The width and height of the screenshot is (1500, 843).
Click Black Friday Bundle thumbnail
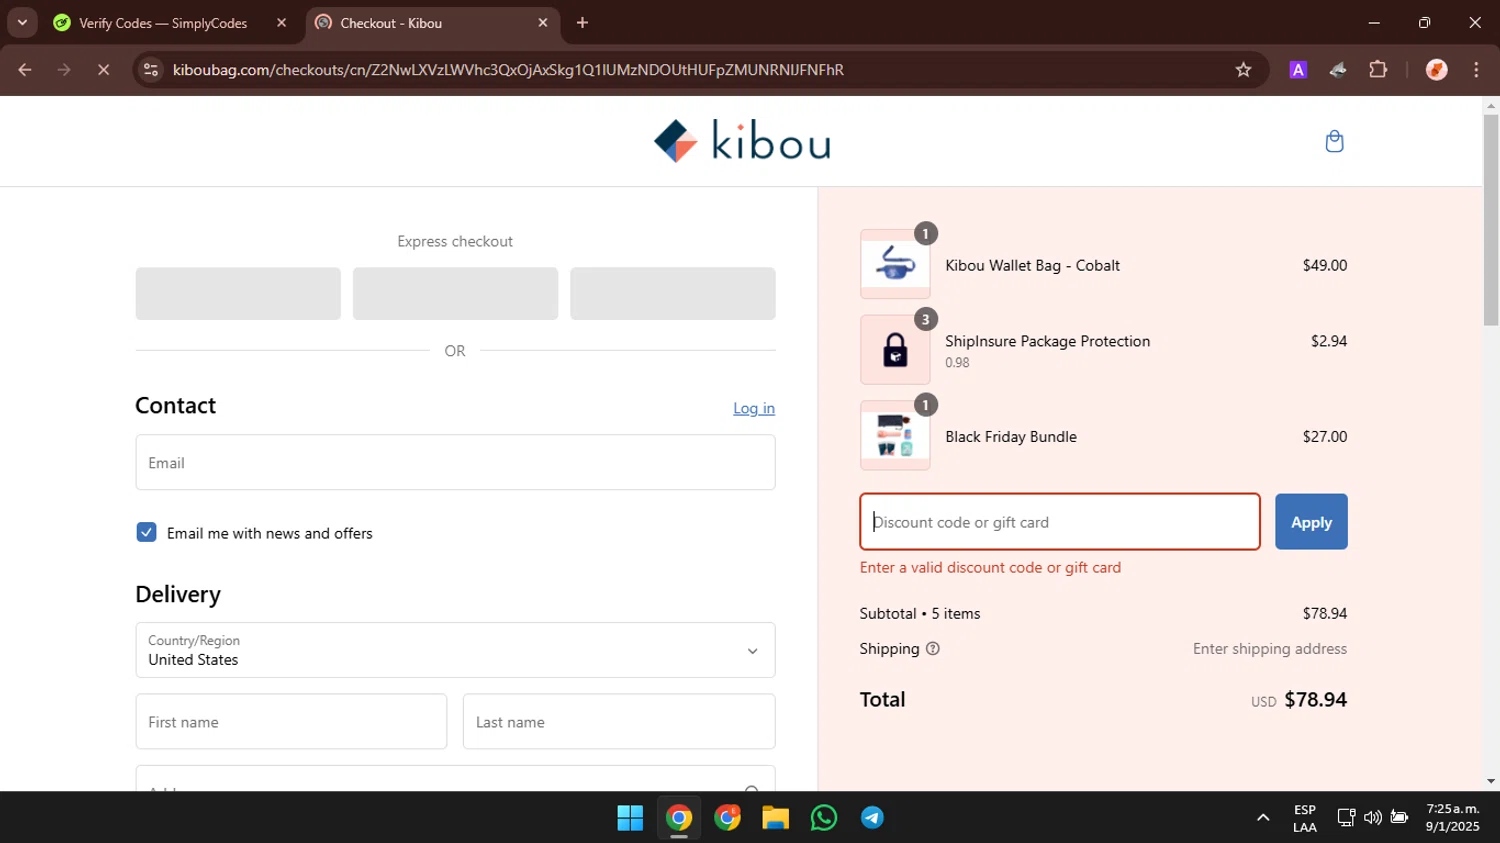[895, 436]
